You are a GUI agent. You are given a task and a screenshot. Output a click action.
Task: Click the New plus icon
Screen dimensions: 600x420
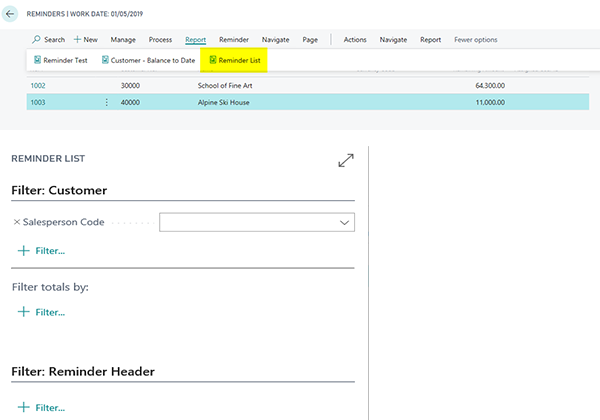click(x=78, y=40)
